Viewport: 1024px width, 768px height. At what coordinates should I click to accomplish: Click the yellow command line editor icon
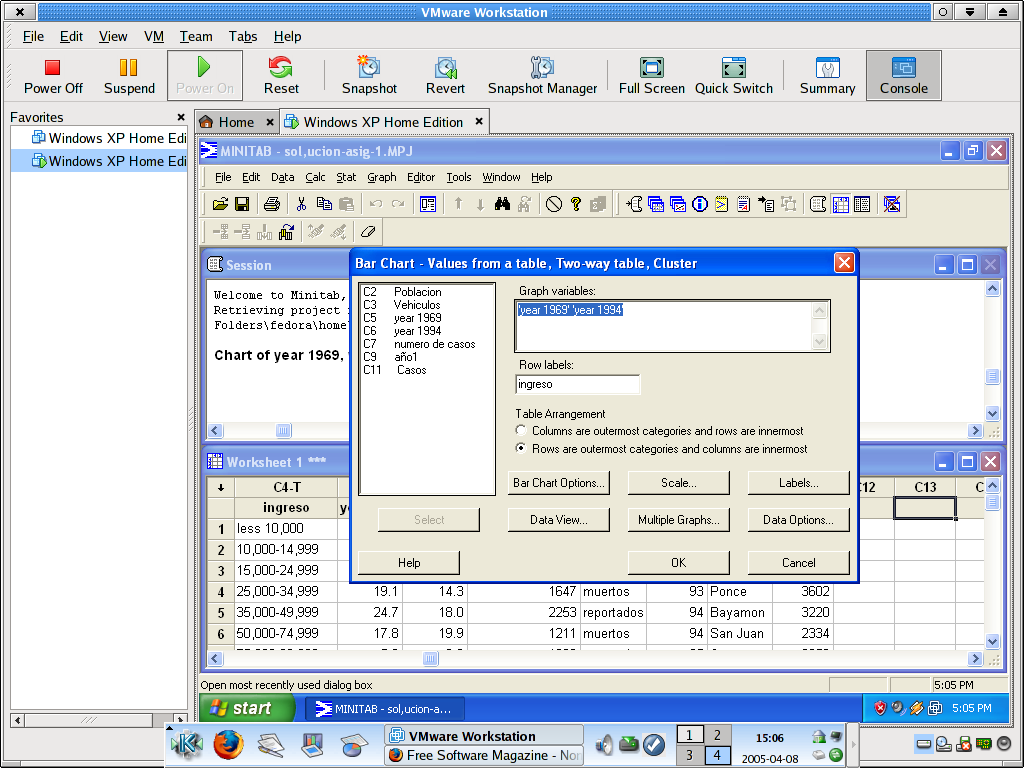pos(721,204)
